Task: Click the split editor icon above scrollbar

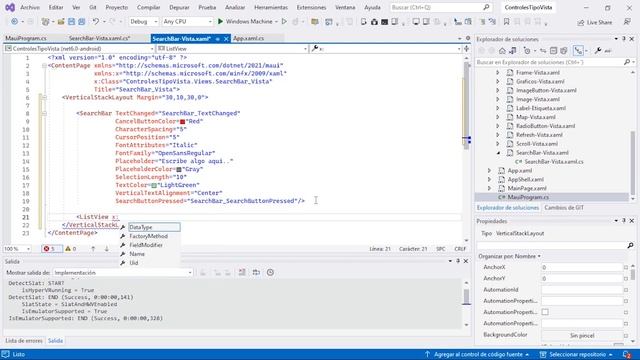Action: tap(467, 49)
